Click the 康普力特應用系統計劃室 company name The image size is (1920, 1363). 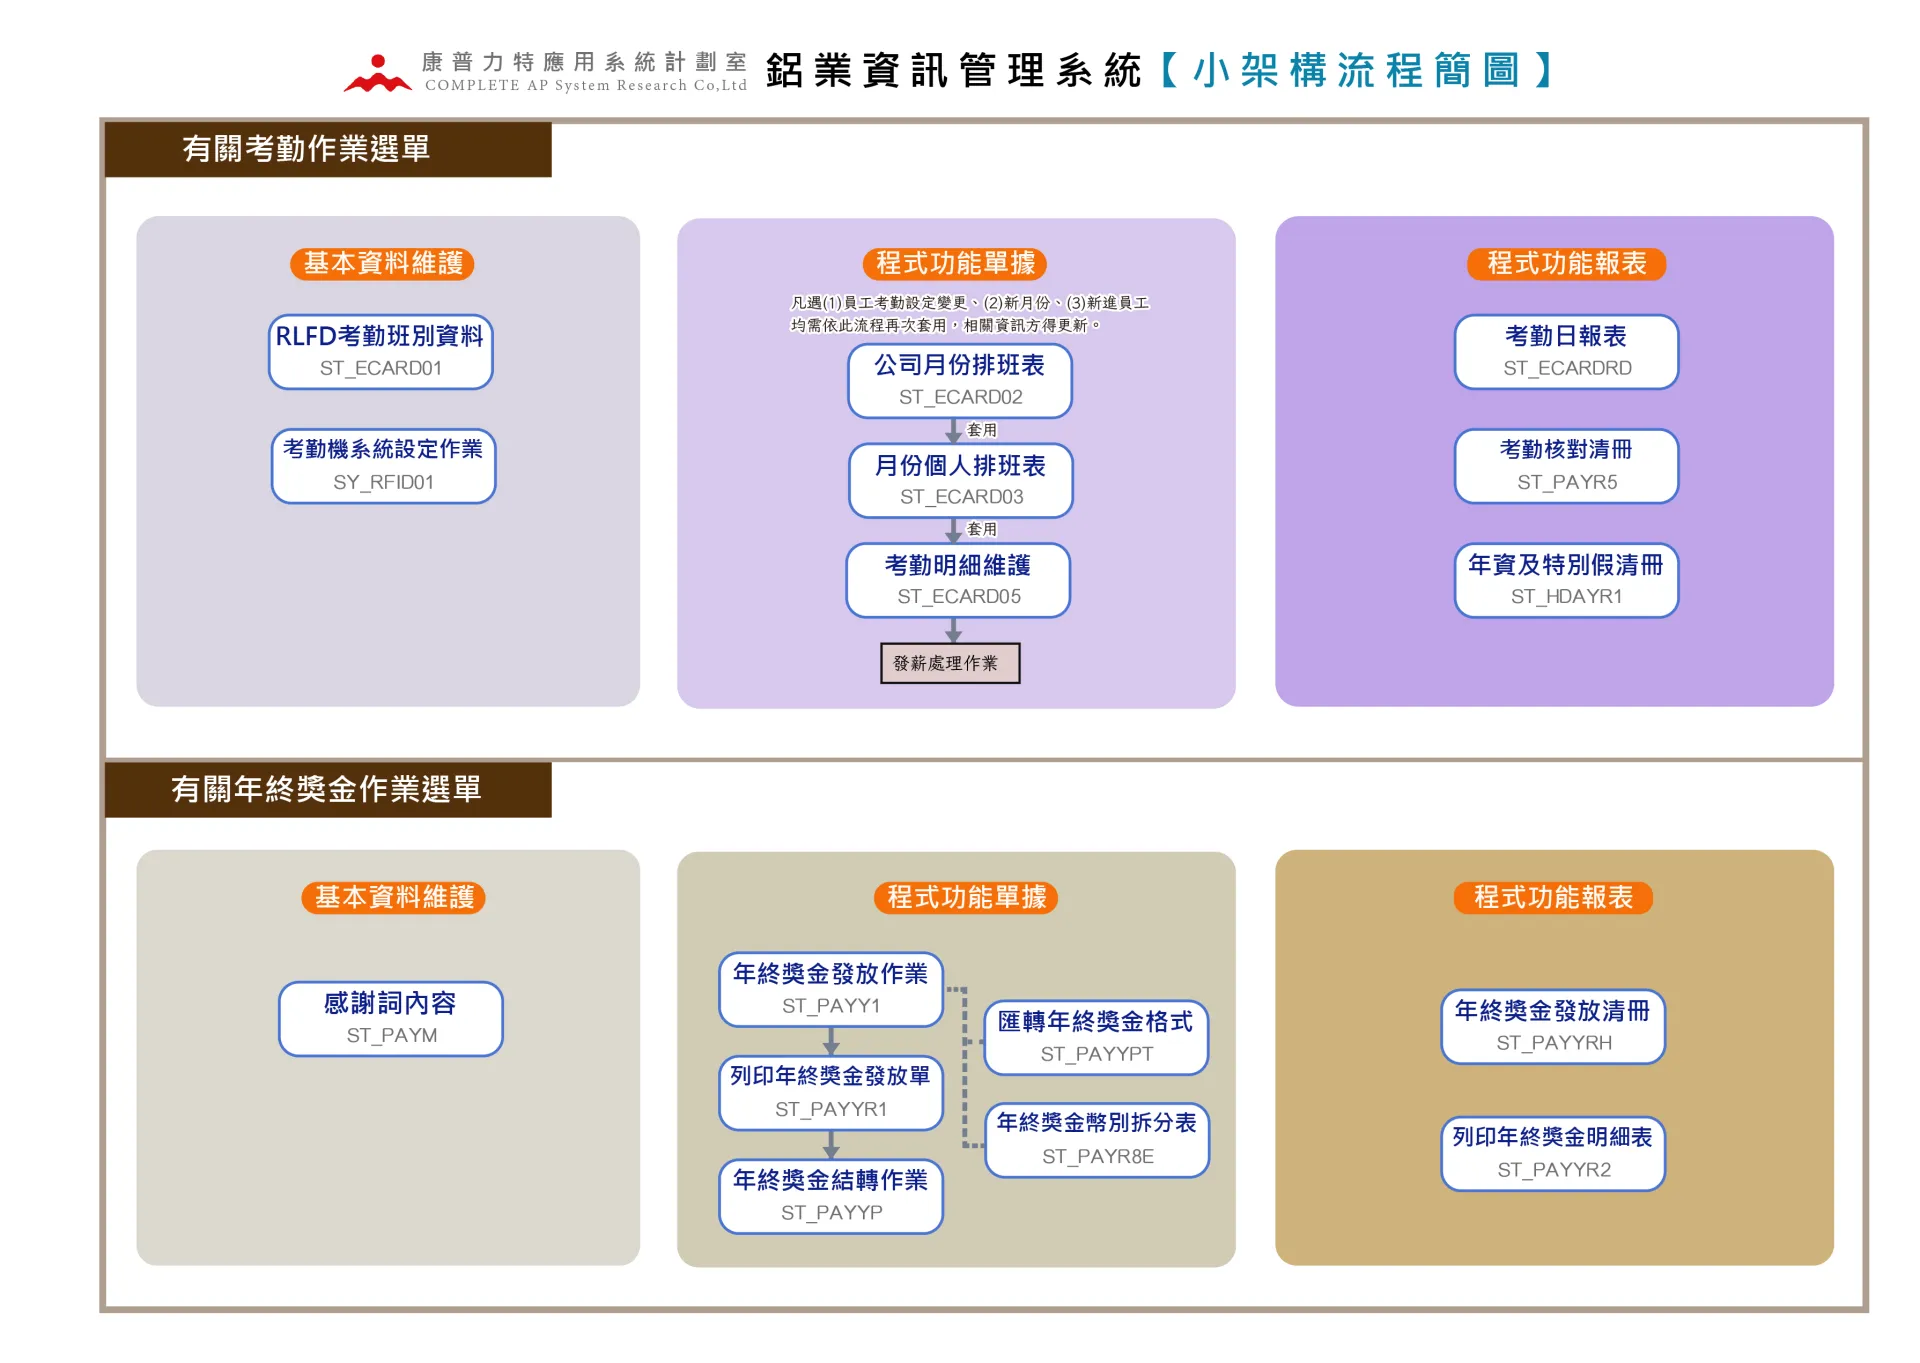point(585,62)
